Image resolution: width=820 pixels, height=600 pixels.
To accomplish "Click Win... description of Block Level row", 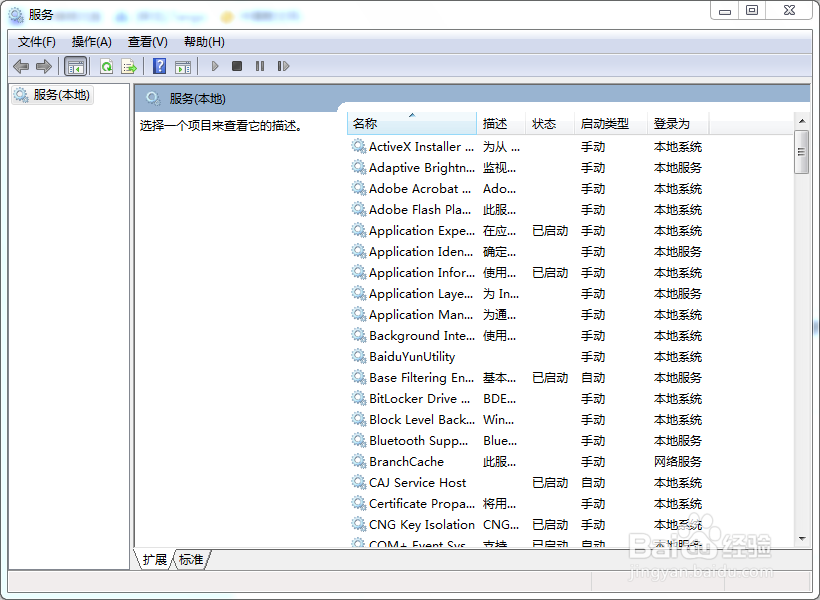I will pos(498,420).
